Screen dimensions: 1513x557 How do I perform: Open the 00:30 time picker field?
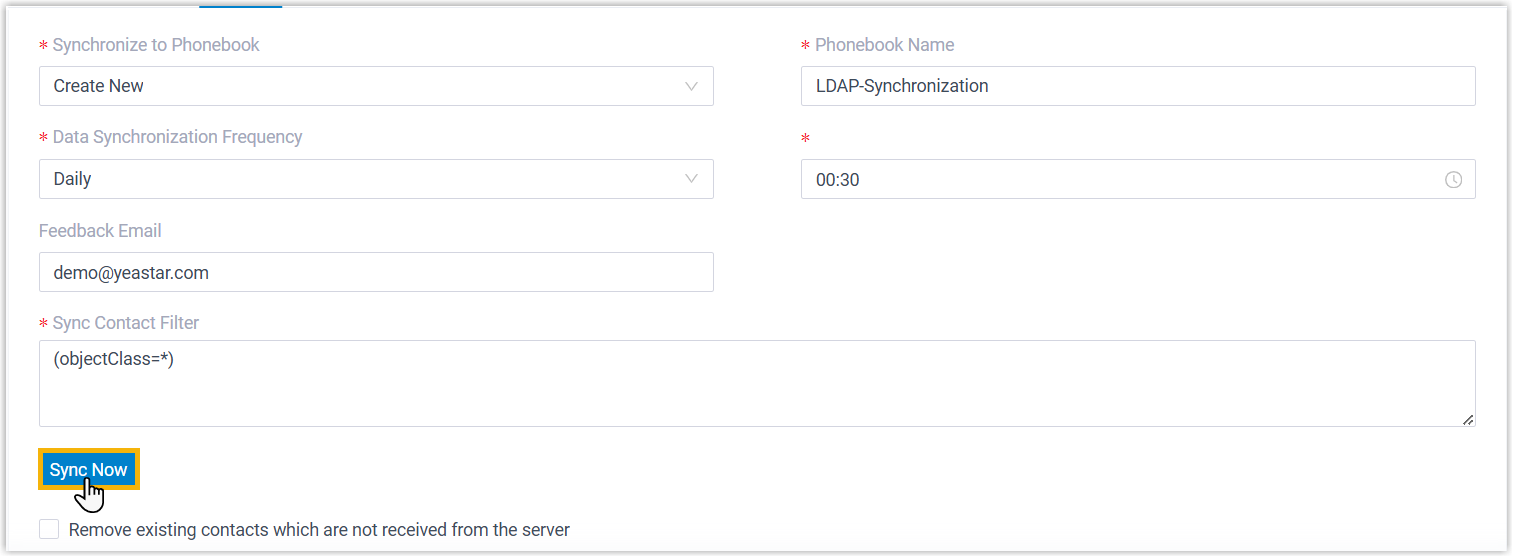(x=1120, y=180)
